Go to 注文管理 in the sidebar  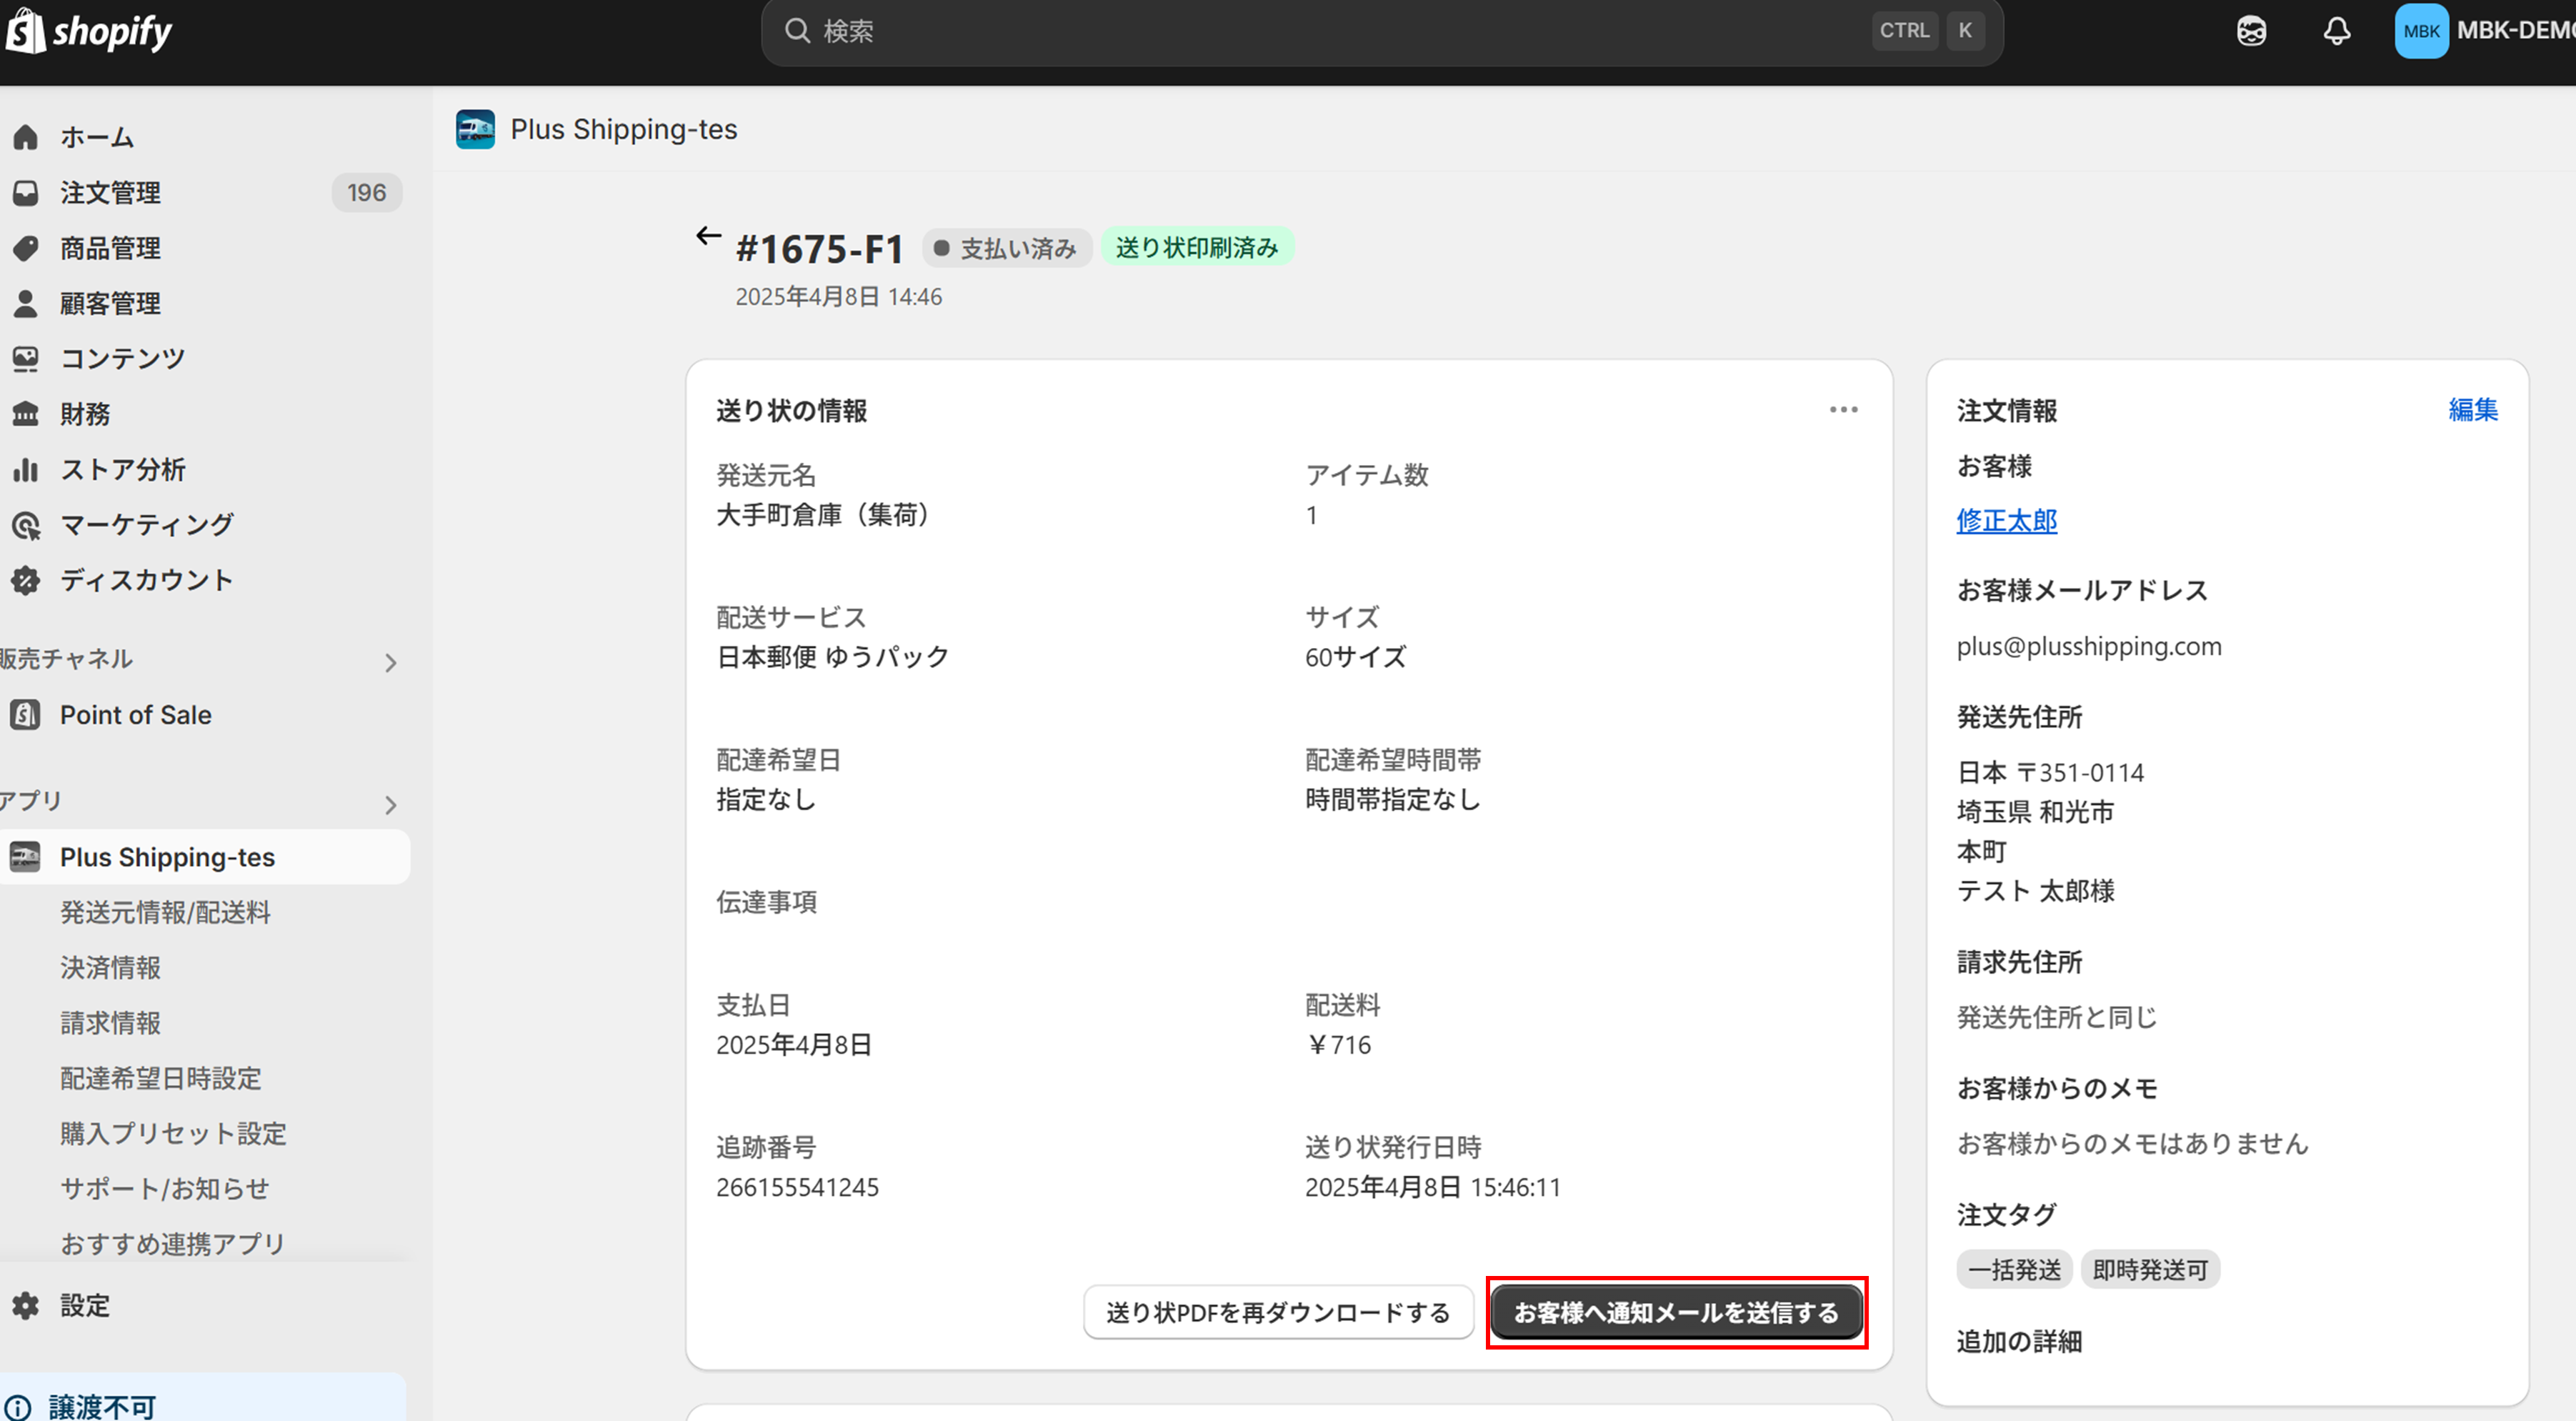click(110, 192)
